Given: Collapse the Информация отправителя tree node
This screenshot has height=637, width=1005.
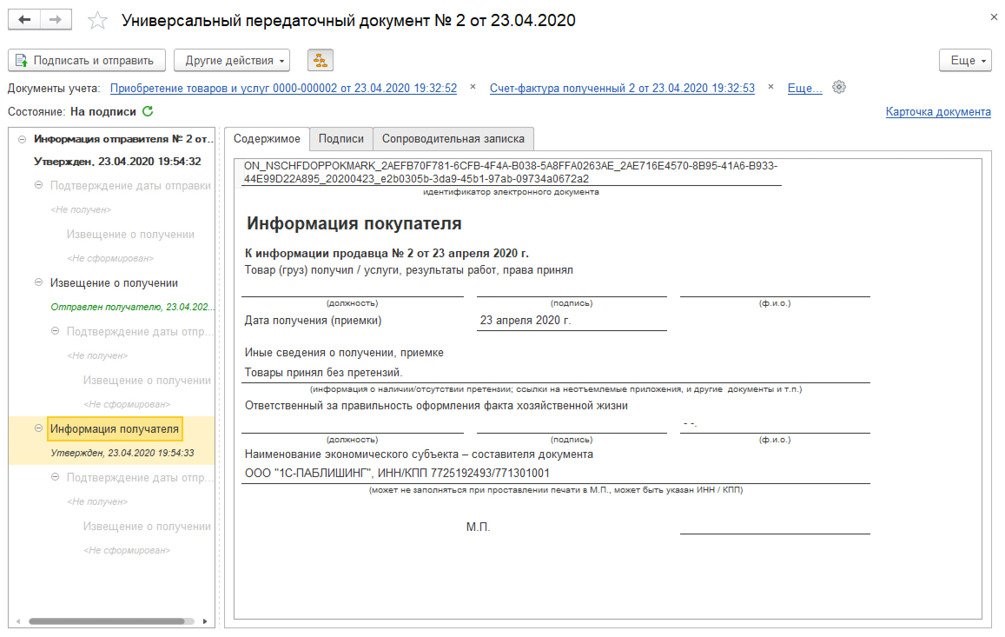Looking at the screenshot, I should pos(22,139).
